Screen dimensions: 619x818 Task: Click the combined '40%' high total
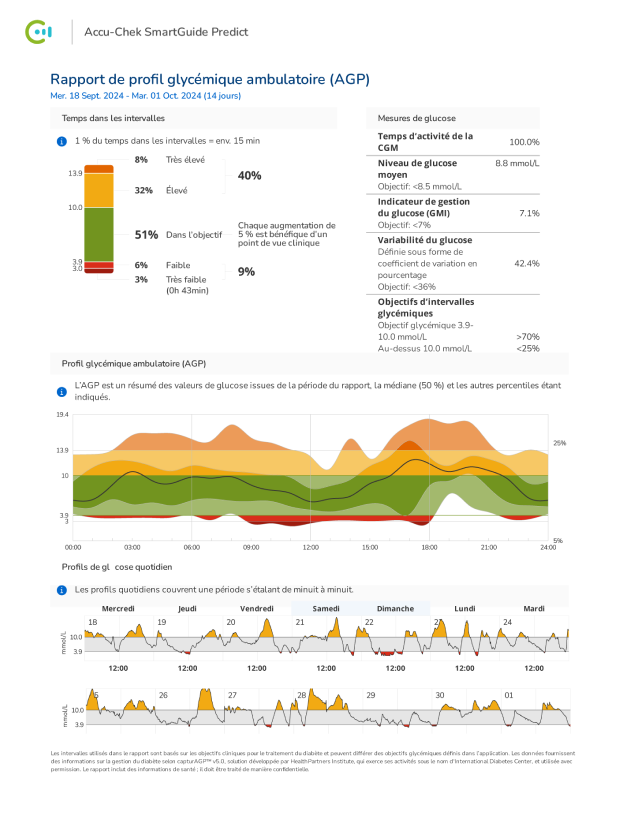tap(249, 176)
